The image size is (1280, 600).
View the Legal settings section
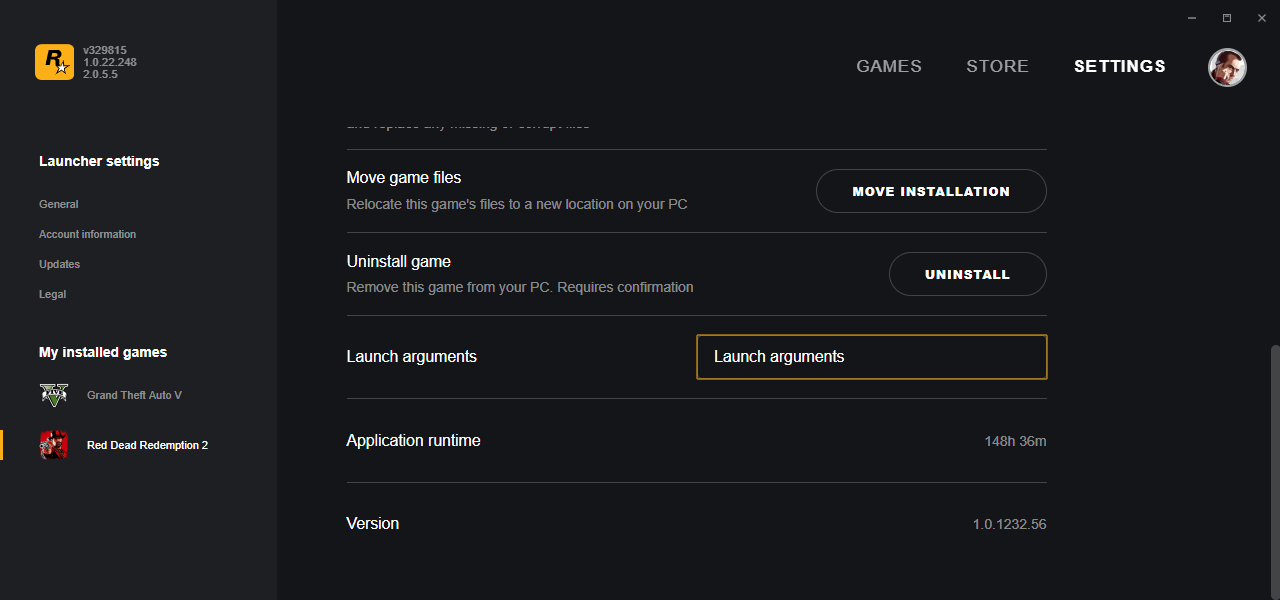coord(53,294)
